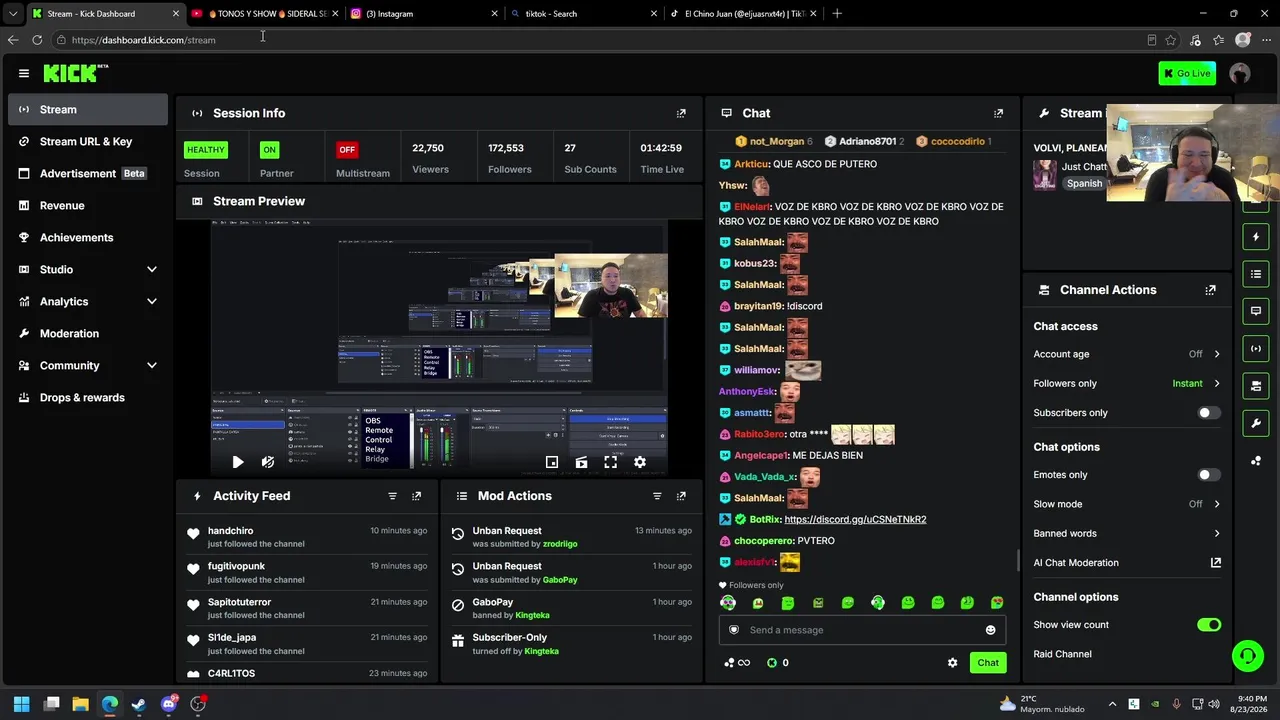The width and height of the screenshot is (1280, 720).
Task: Toggle Subscribers only chat
Action: coord(1209,413)
